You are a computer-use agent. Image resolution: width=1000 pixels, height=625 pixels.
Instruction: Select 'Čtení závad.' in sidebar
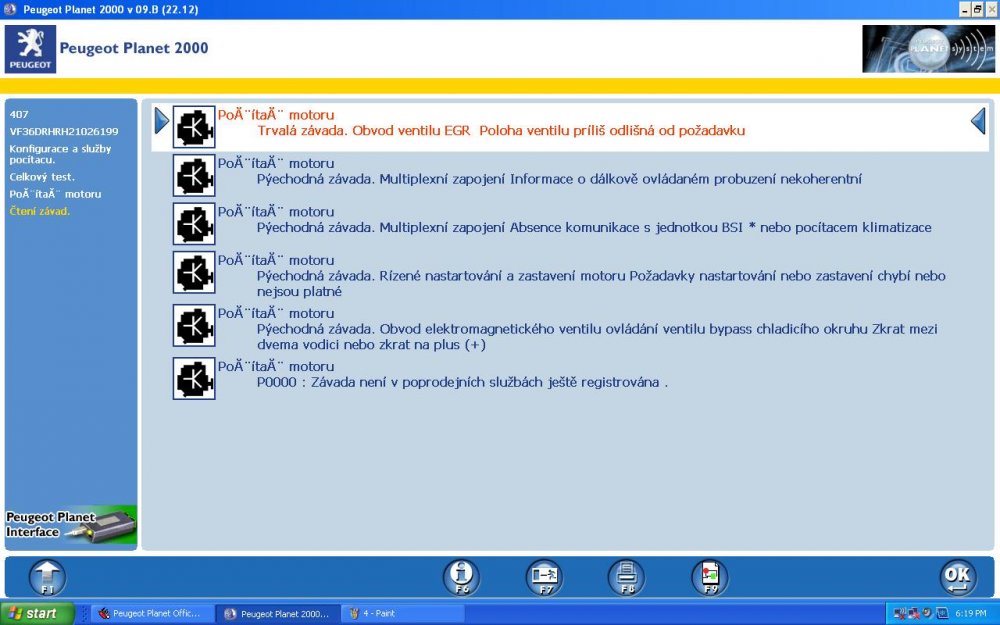[40, 211]
